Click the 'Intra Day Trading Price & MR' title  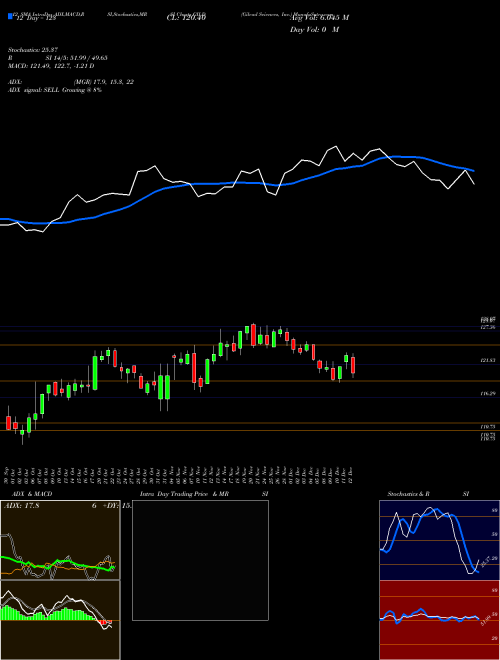(x=185, y=494)
